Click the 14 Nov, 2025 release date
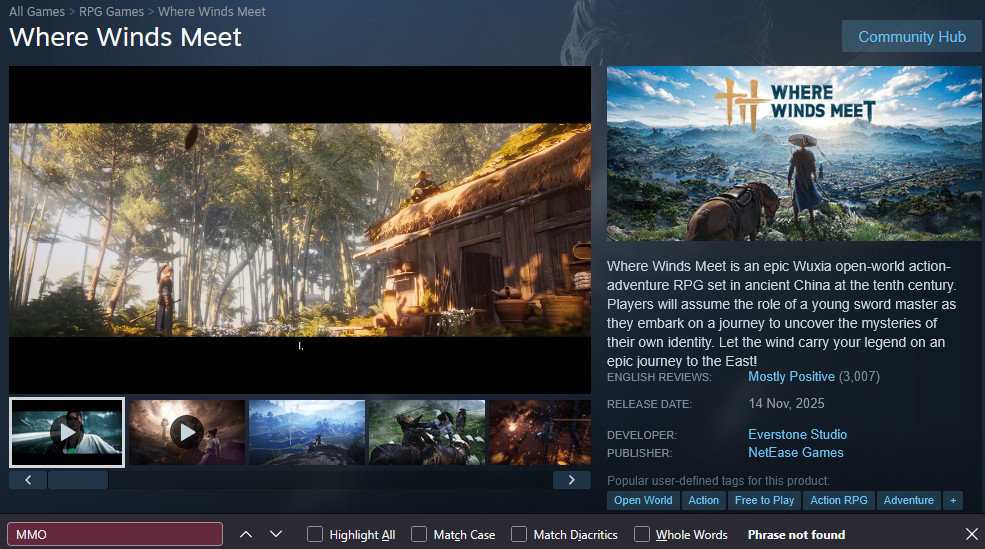 pos(786,403)
